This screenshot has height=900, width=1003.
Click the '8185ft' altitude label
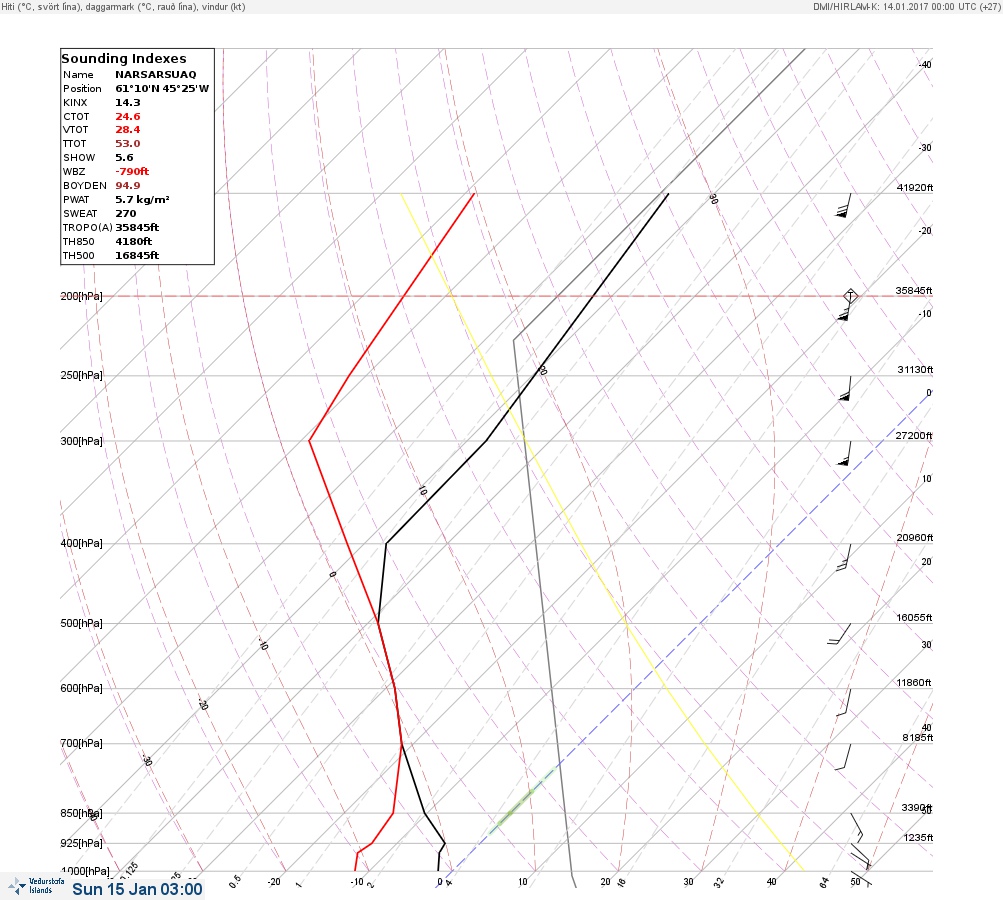point(917,738)
